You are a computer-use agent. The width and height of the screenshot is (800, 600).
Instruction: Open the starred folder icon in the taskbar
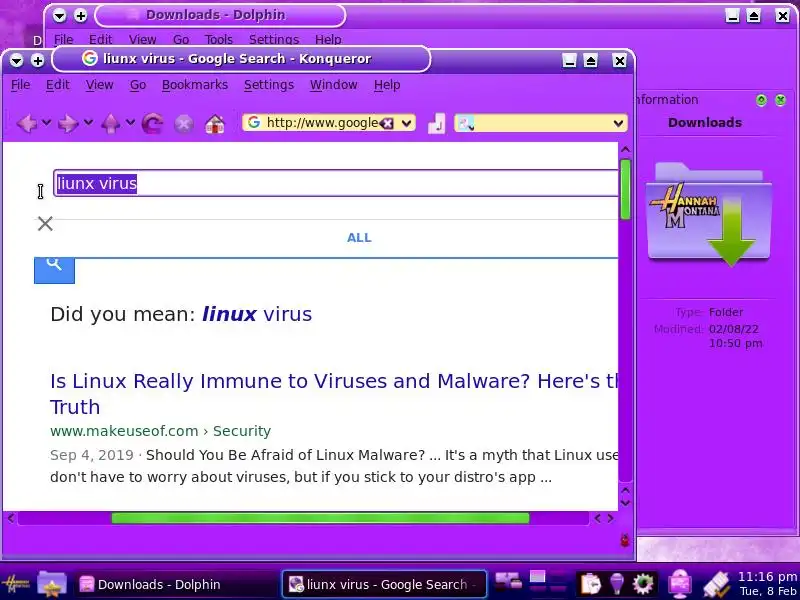click(x=52, y=584)
